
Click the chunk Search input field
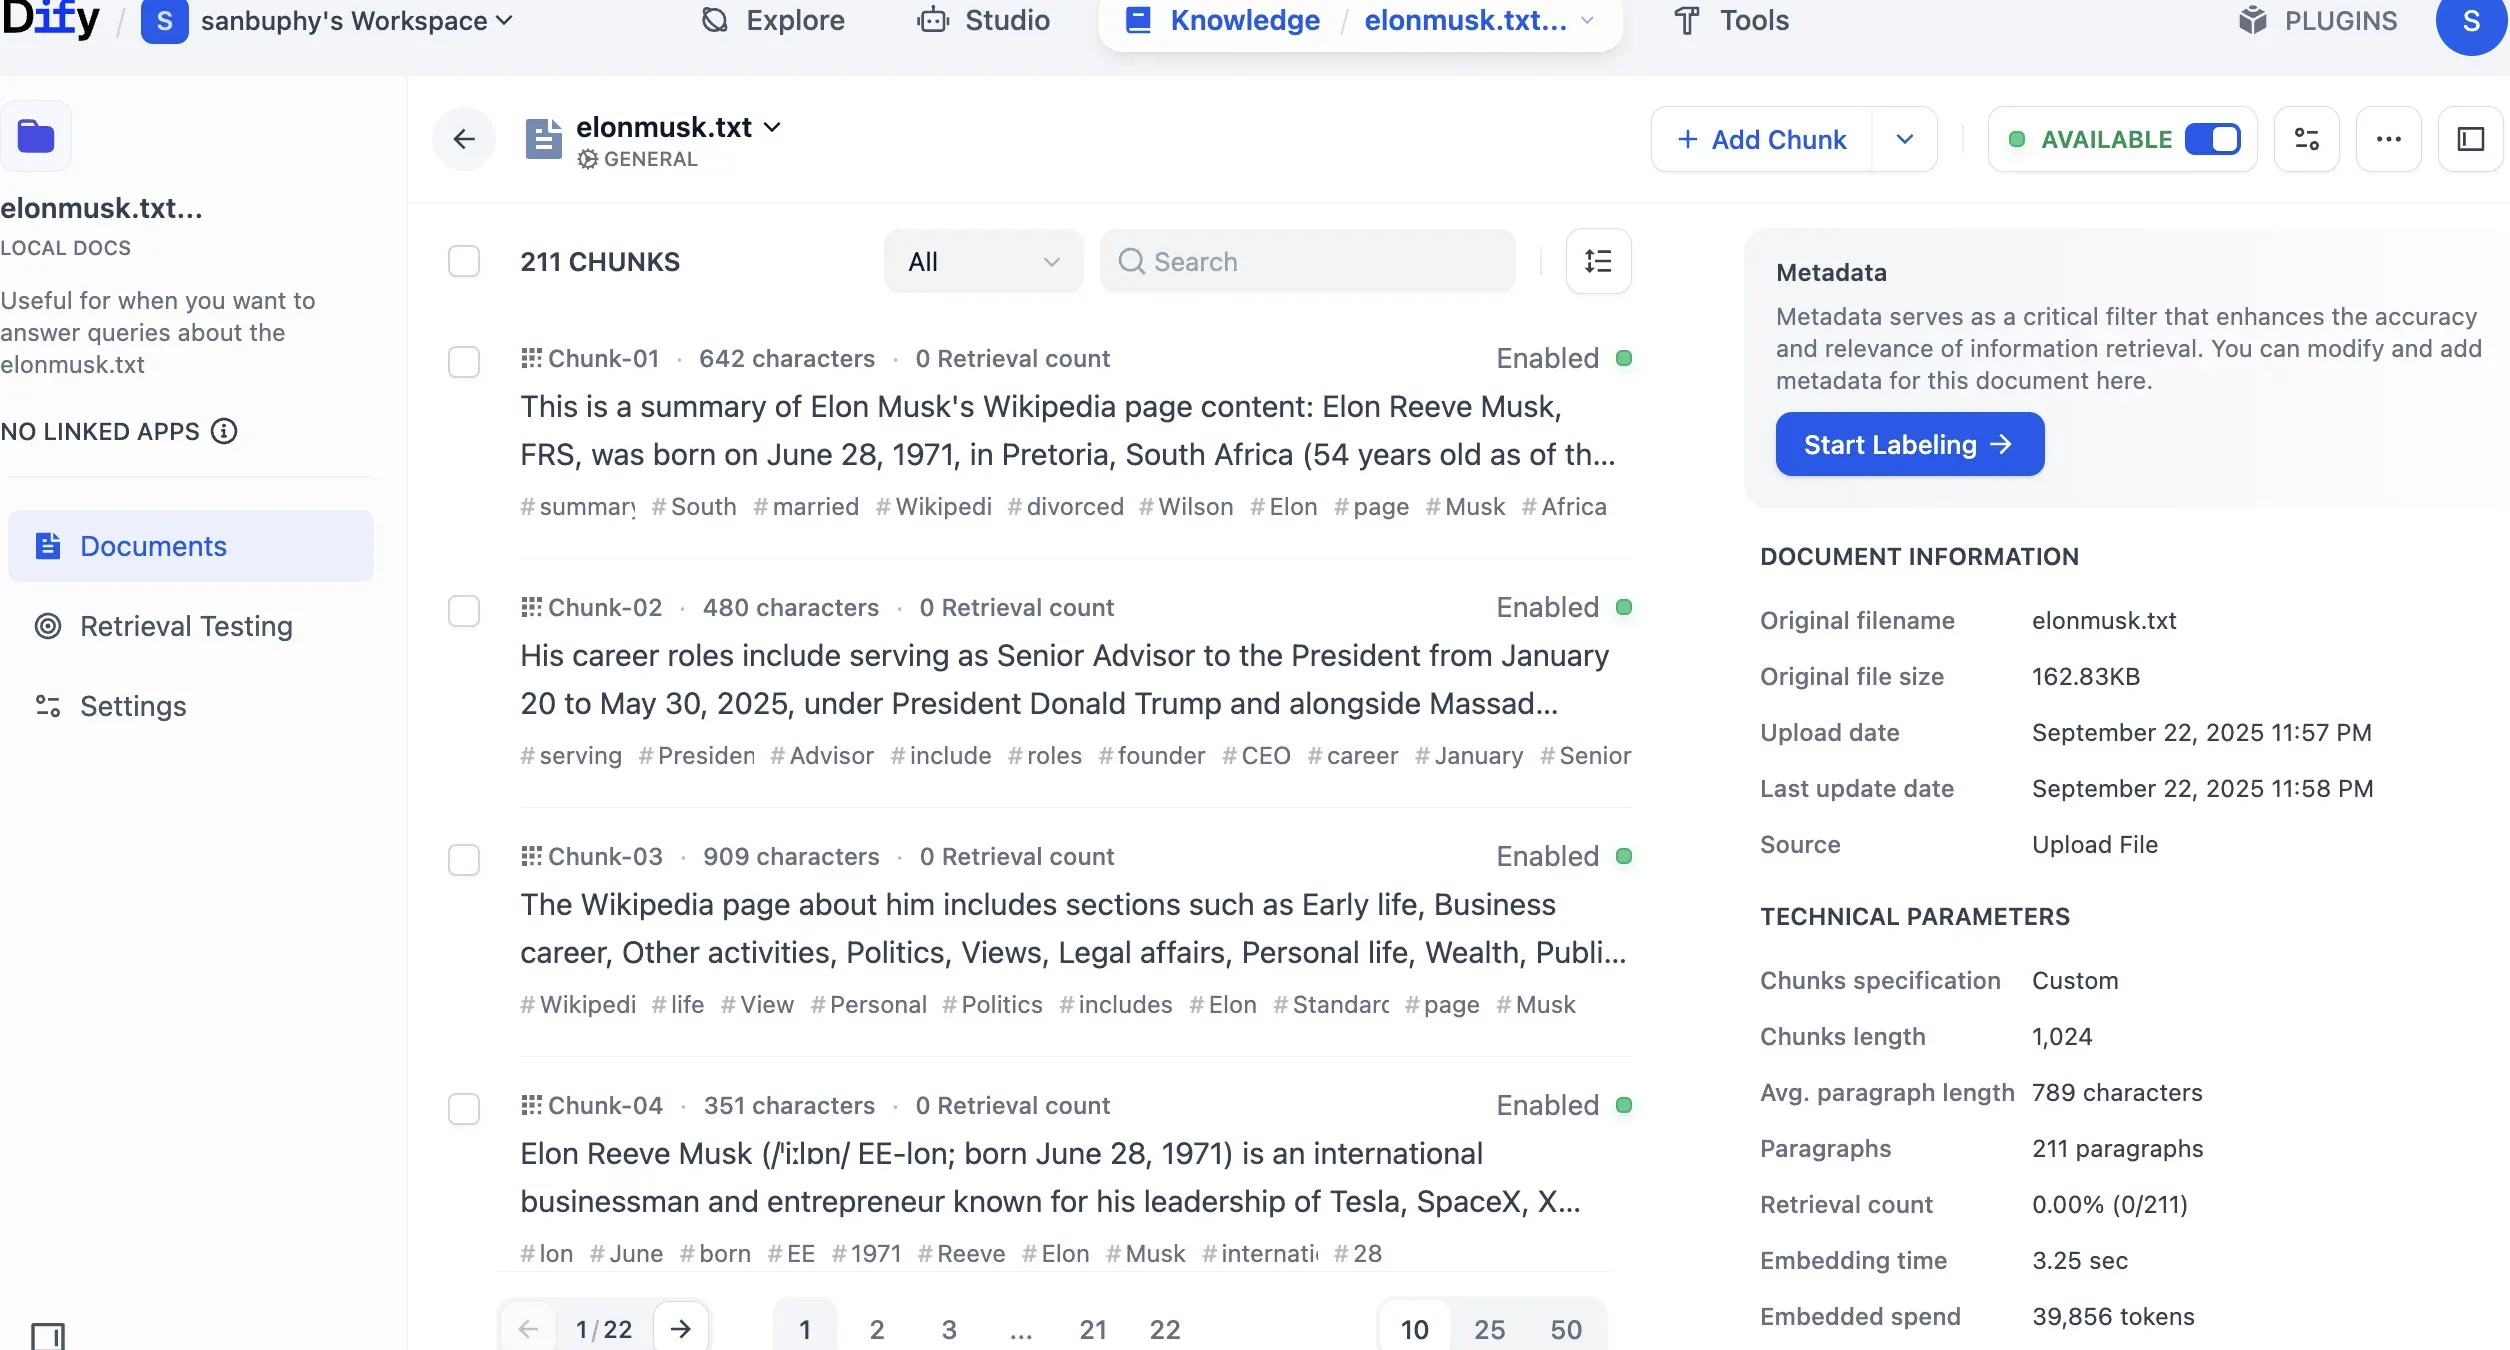tap(1307, 261)
